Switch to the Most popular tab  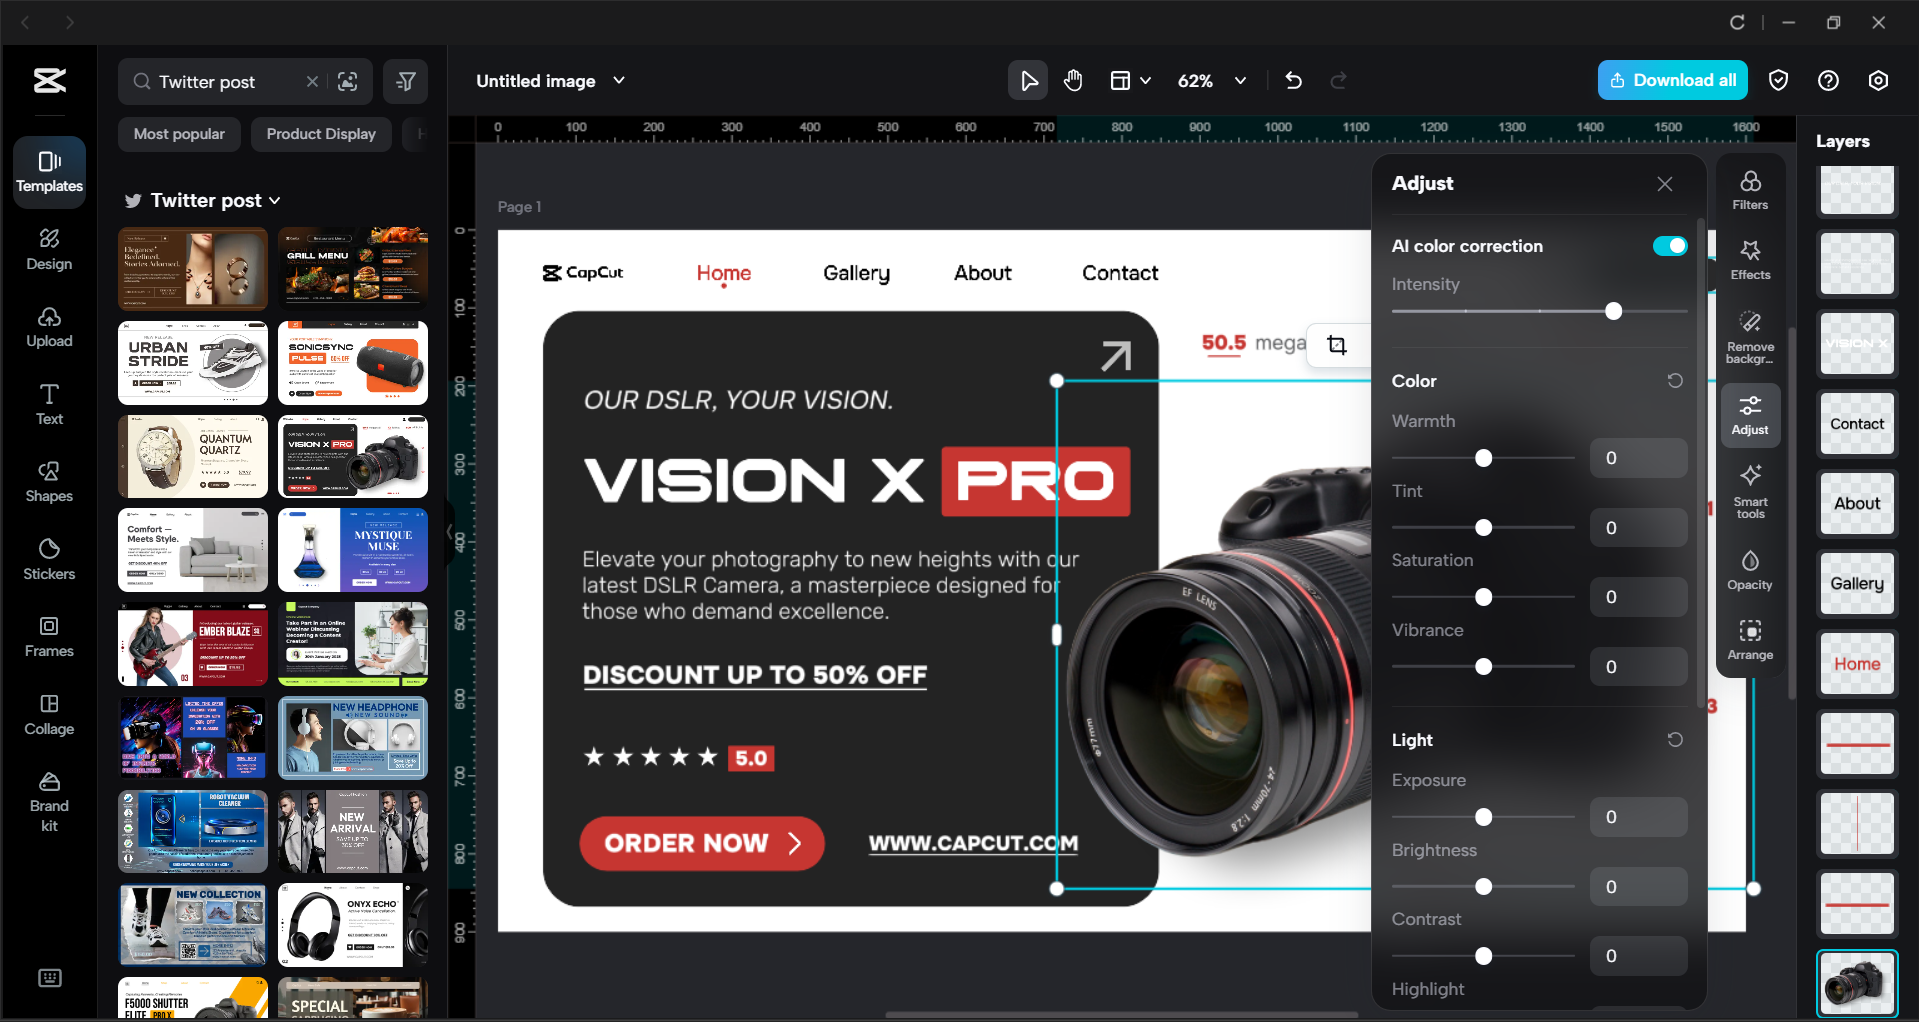point(179,133)
